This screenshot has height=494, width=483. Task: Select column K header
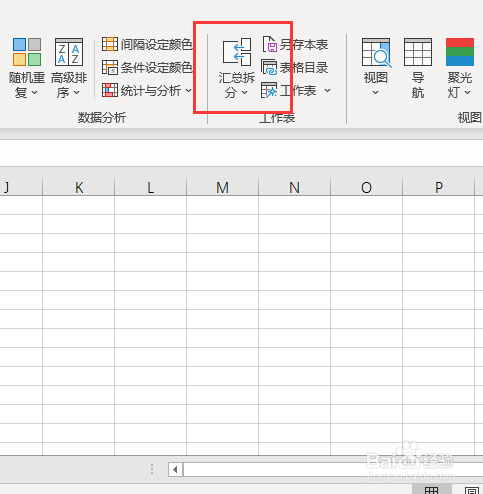click(x=79, y=187)
